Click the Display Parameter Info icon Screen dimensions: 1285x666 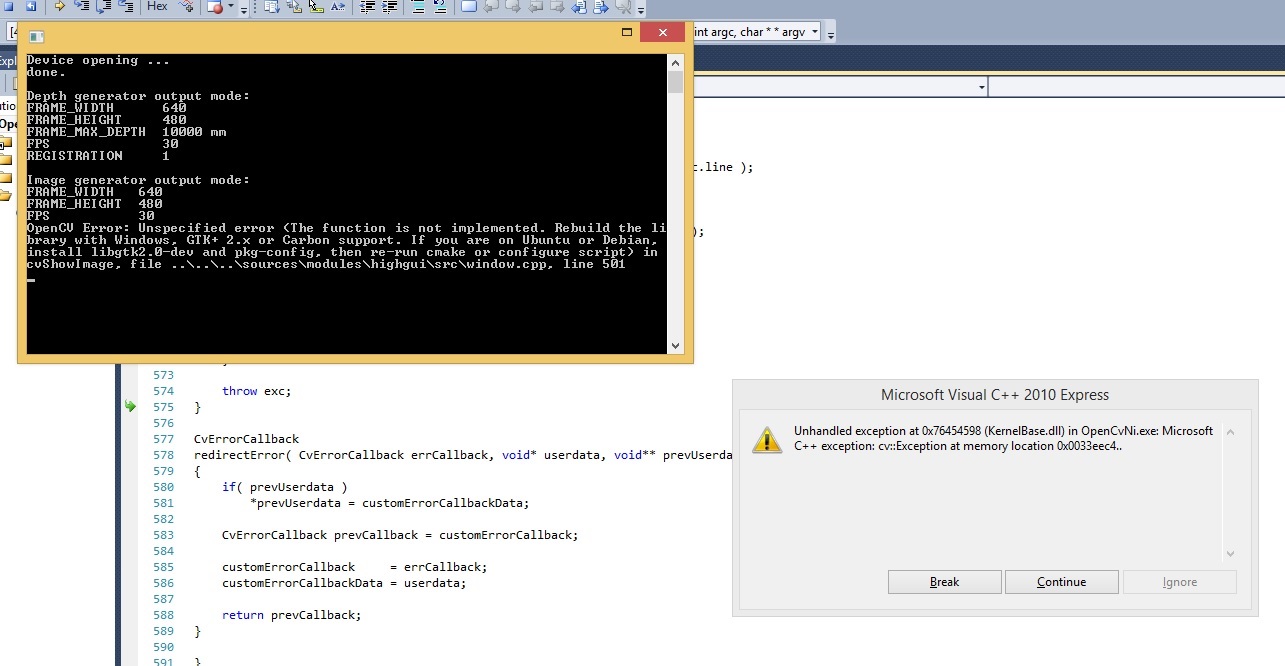coord(294,6)
